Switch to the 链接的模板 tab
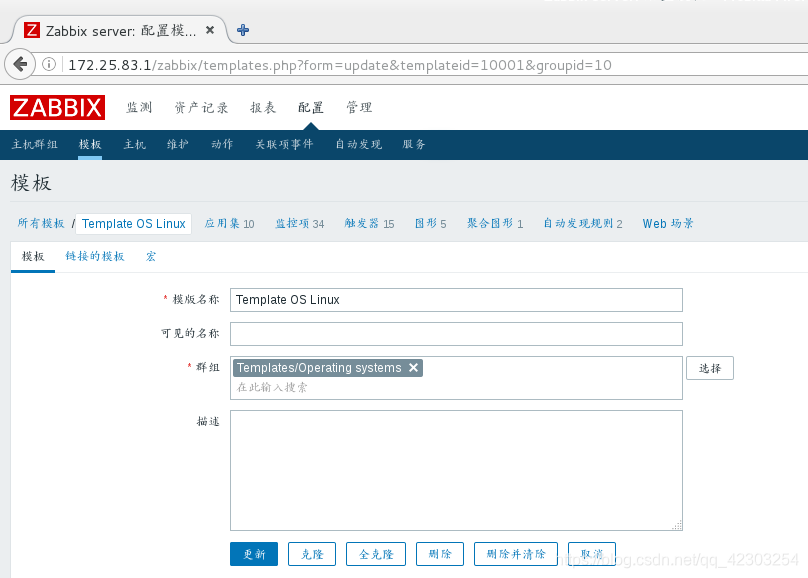Image resolution: width=808 pixels, height=578 pixels. [95, 257]
